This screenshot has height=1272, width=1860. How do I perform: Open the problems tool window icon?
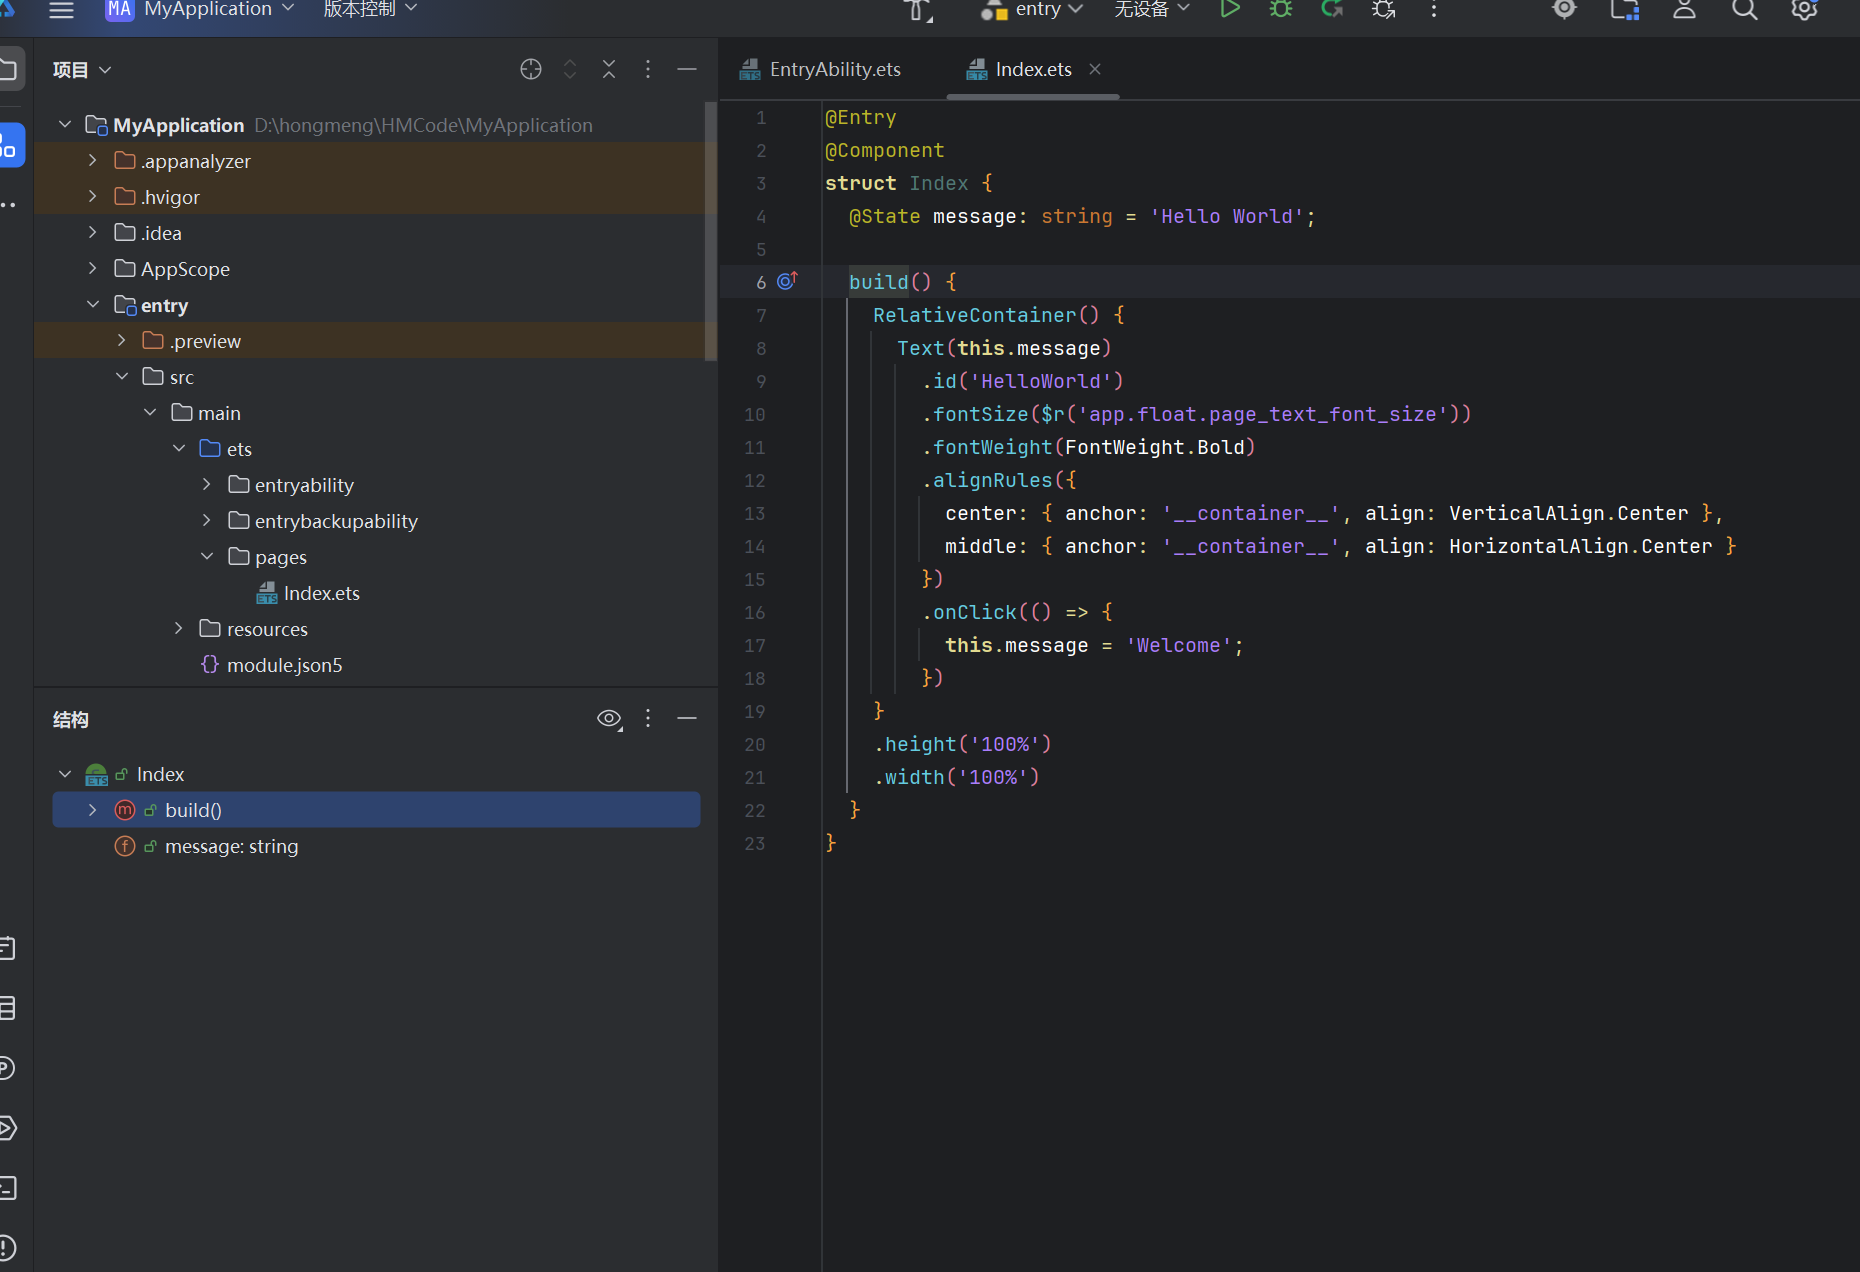6,1247
